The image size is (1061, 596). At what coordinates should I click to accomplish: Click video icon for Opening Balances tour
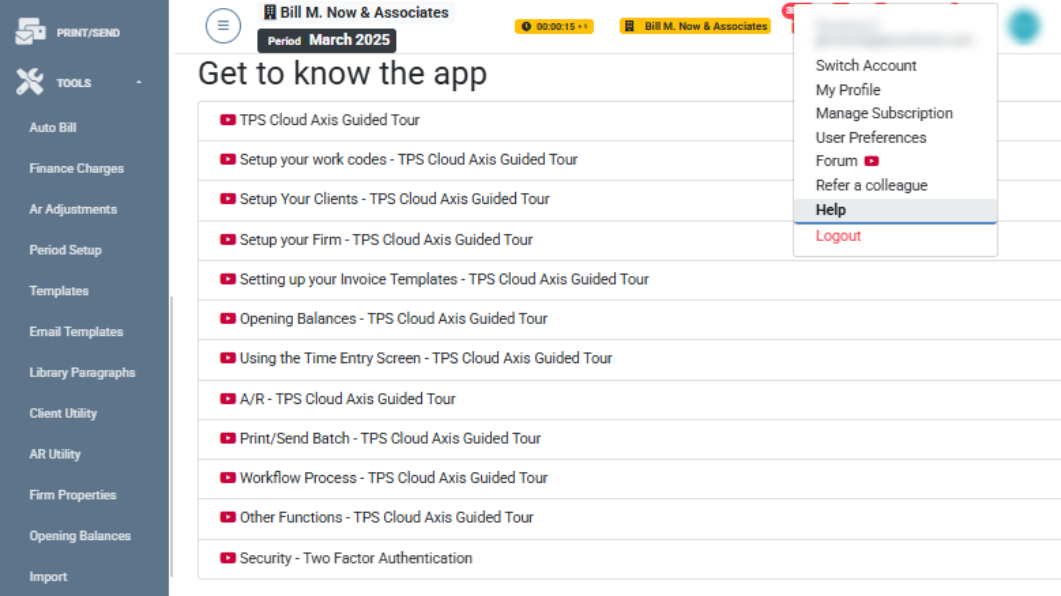click(227, 318)
